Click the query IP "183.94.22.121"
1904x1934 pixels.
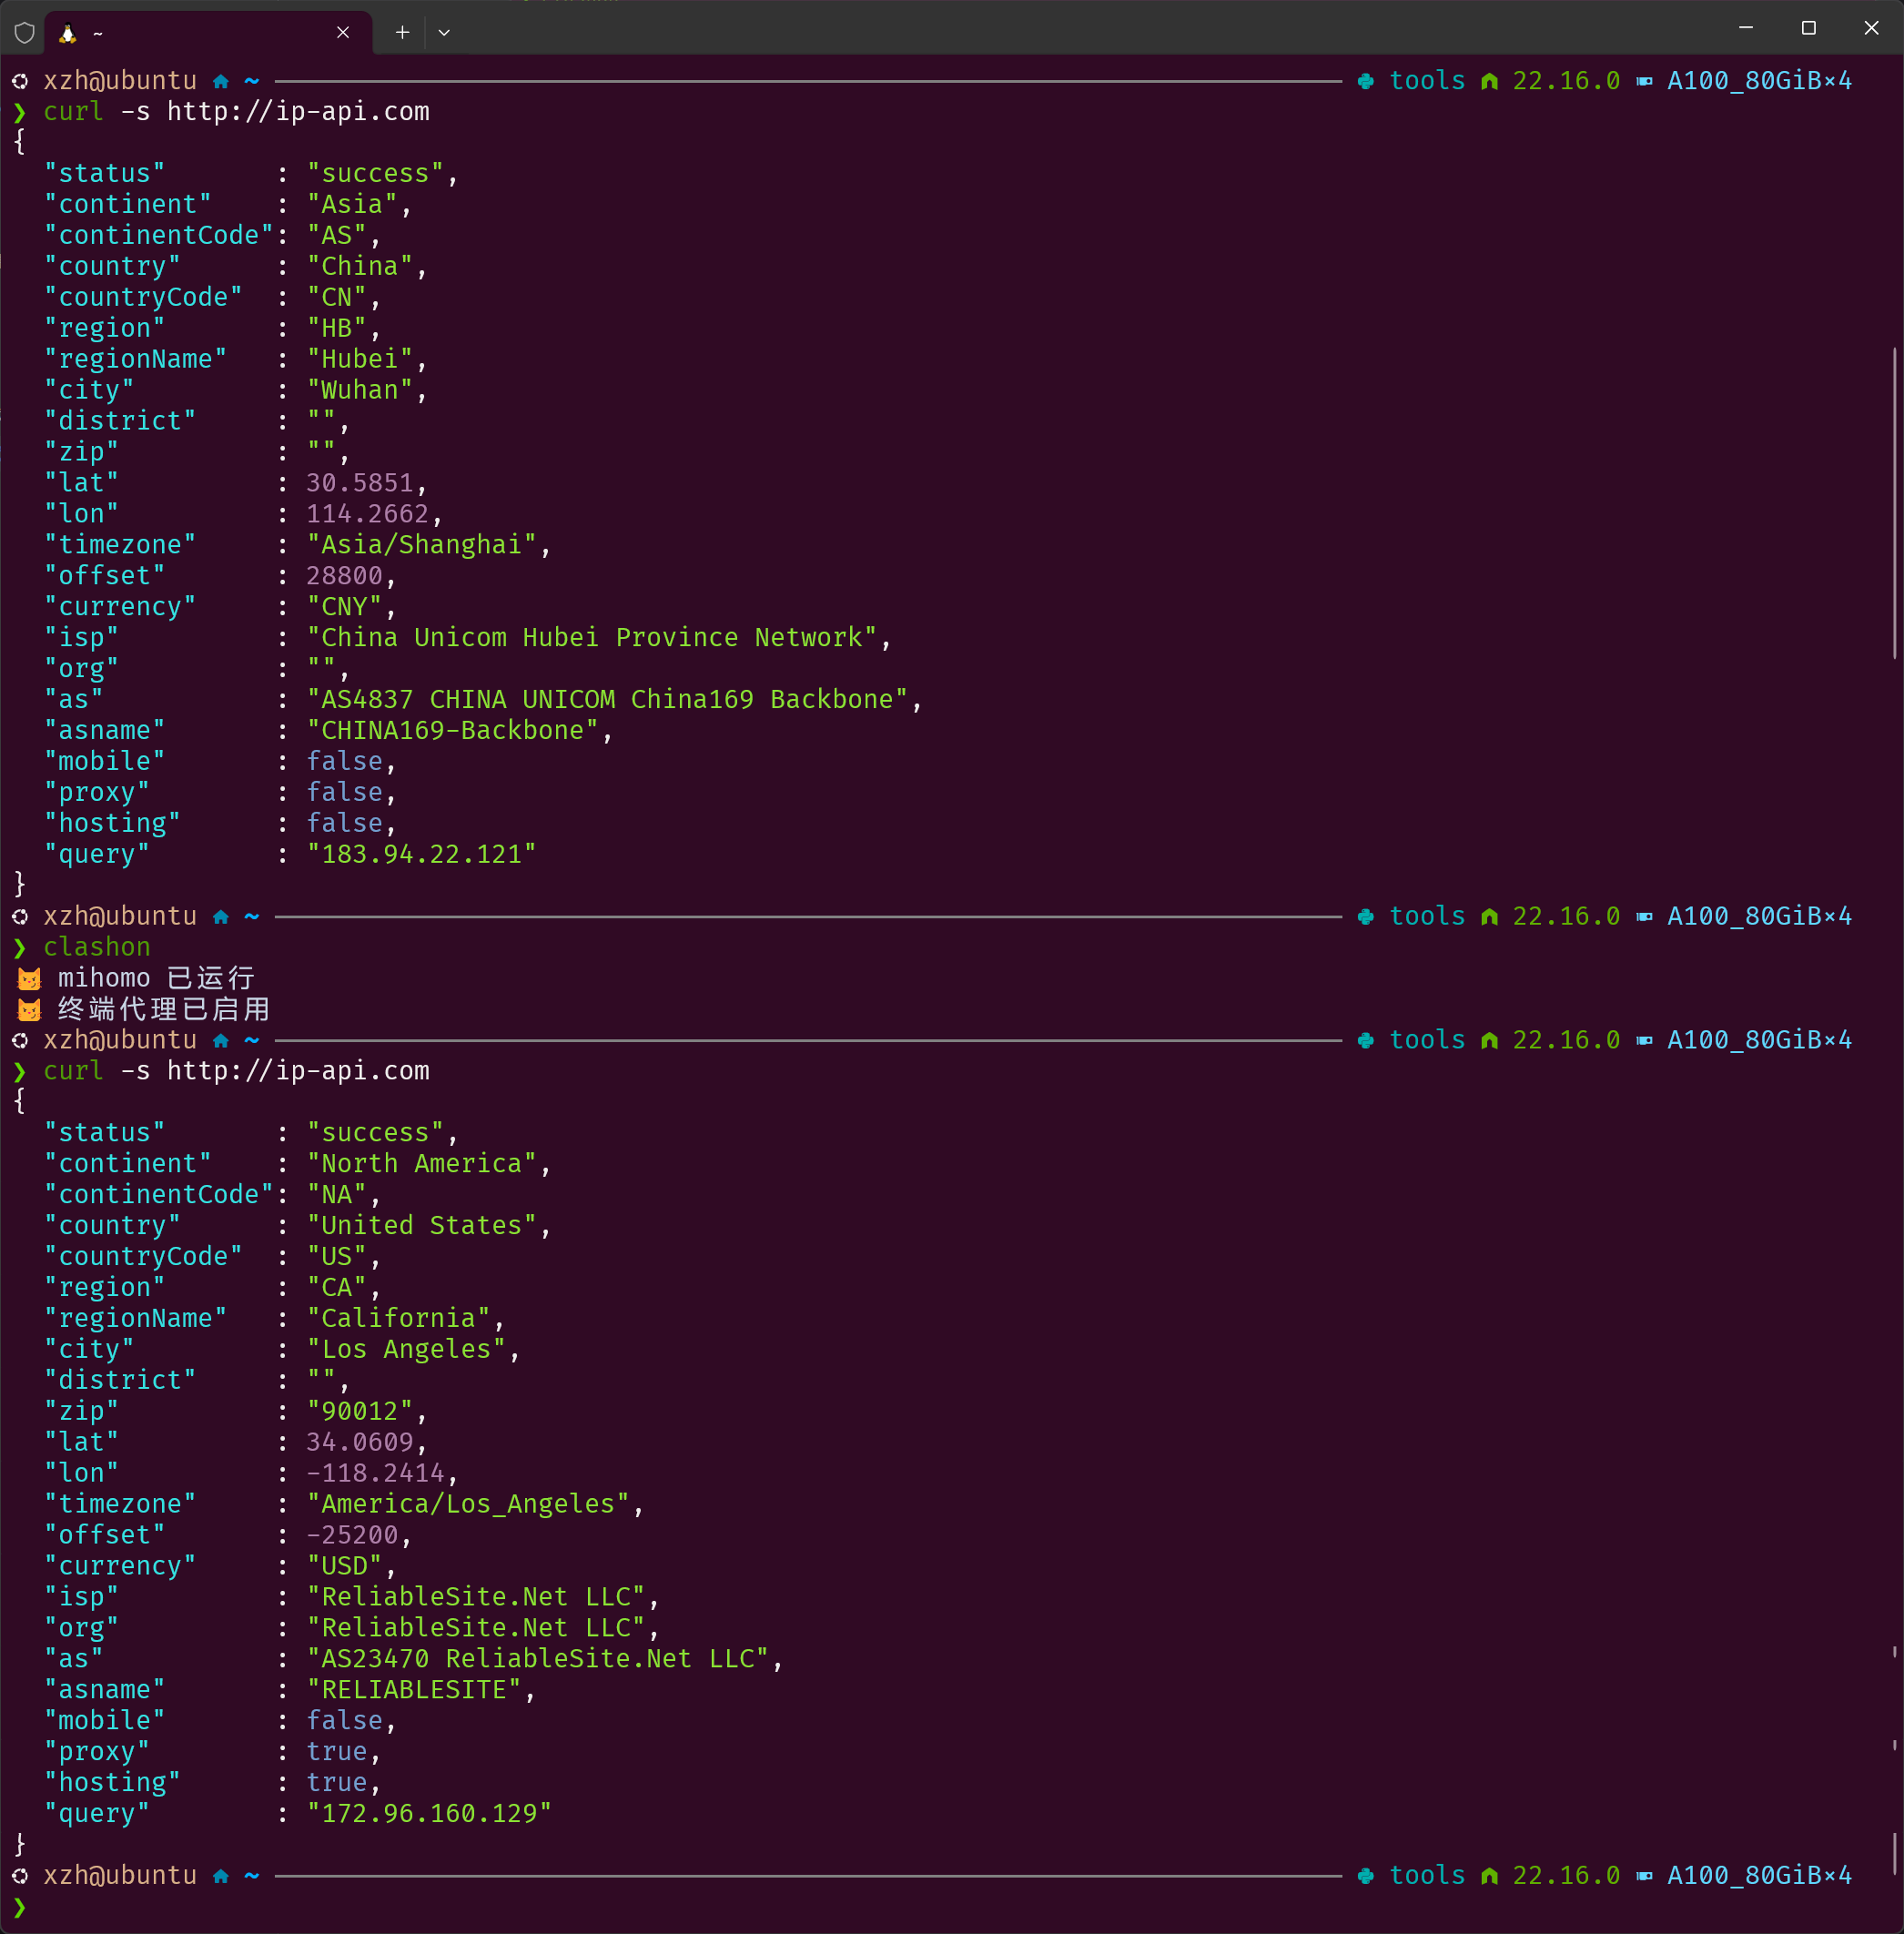421,854
